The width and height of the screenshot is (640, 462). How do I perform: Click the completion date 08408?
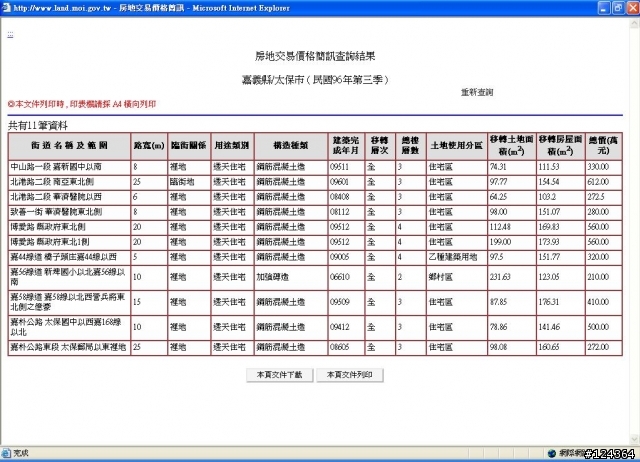point(340,197)
